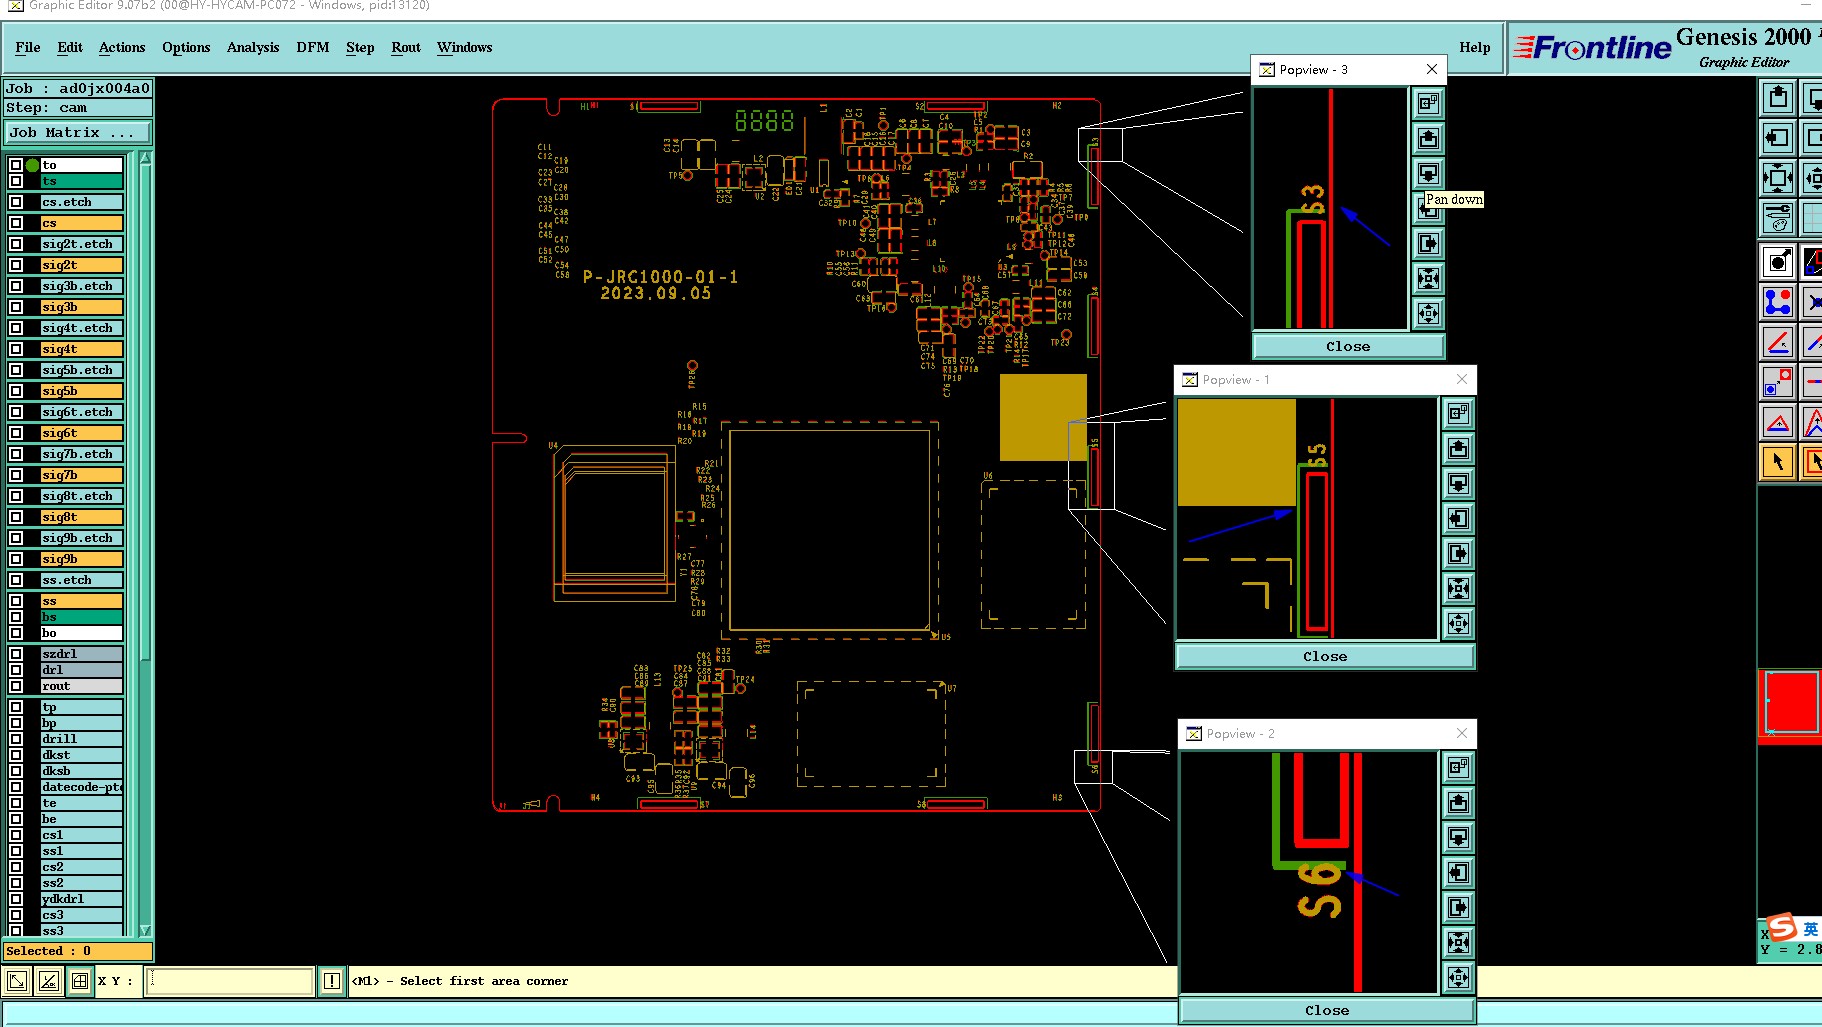Click Close button in Popview 3
The image size is (1822, 1027).
coord(1348,346)
